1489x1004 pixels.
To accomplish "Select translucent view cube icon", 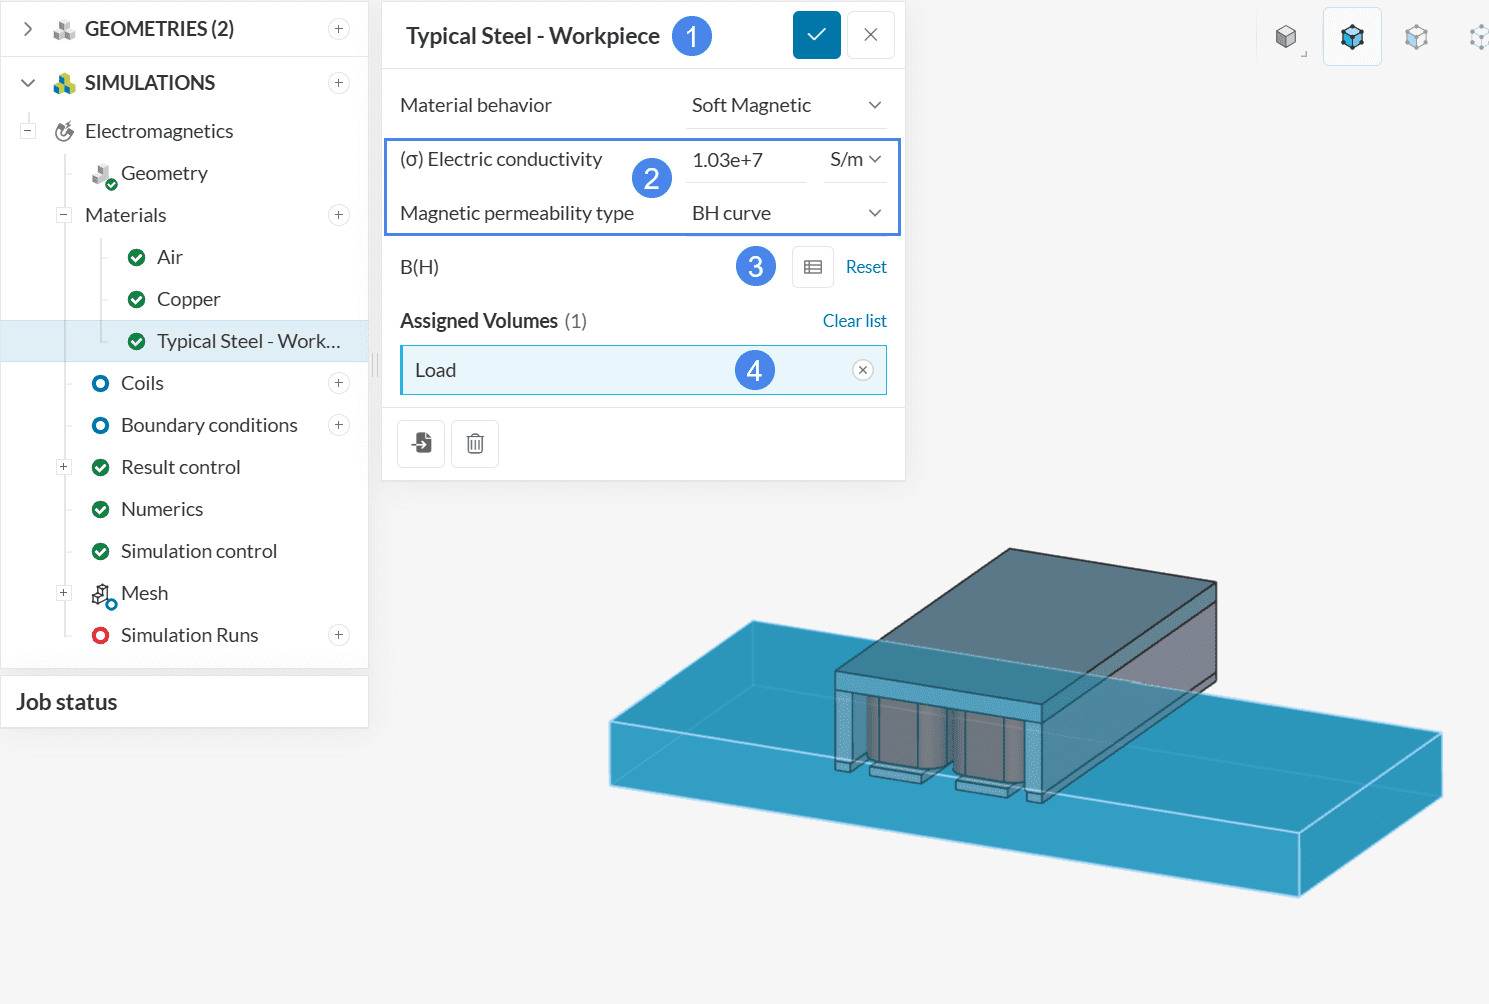I will [x=1416, y=37].
